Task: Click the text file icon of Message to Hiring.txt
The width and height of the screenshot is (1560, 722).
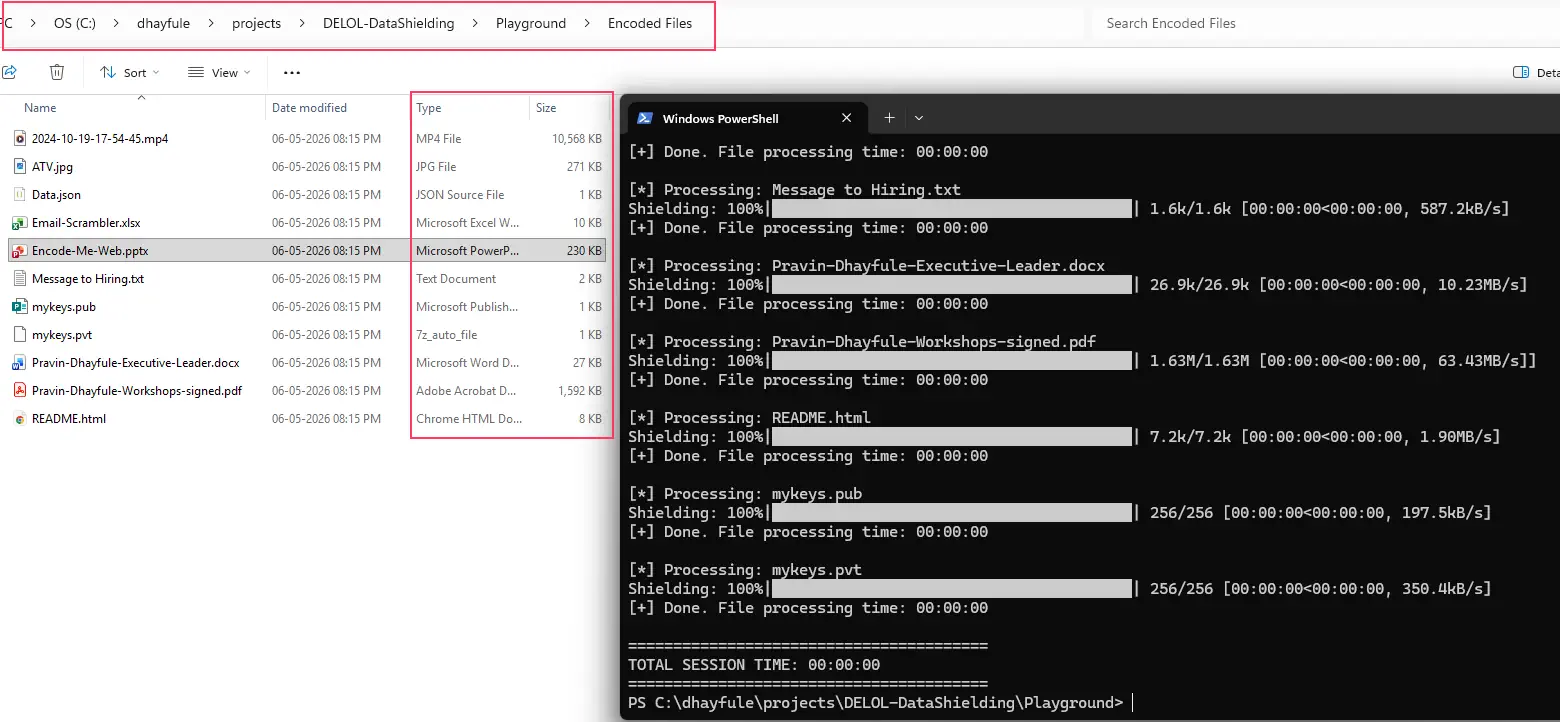Action: click(19, 279)
